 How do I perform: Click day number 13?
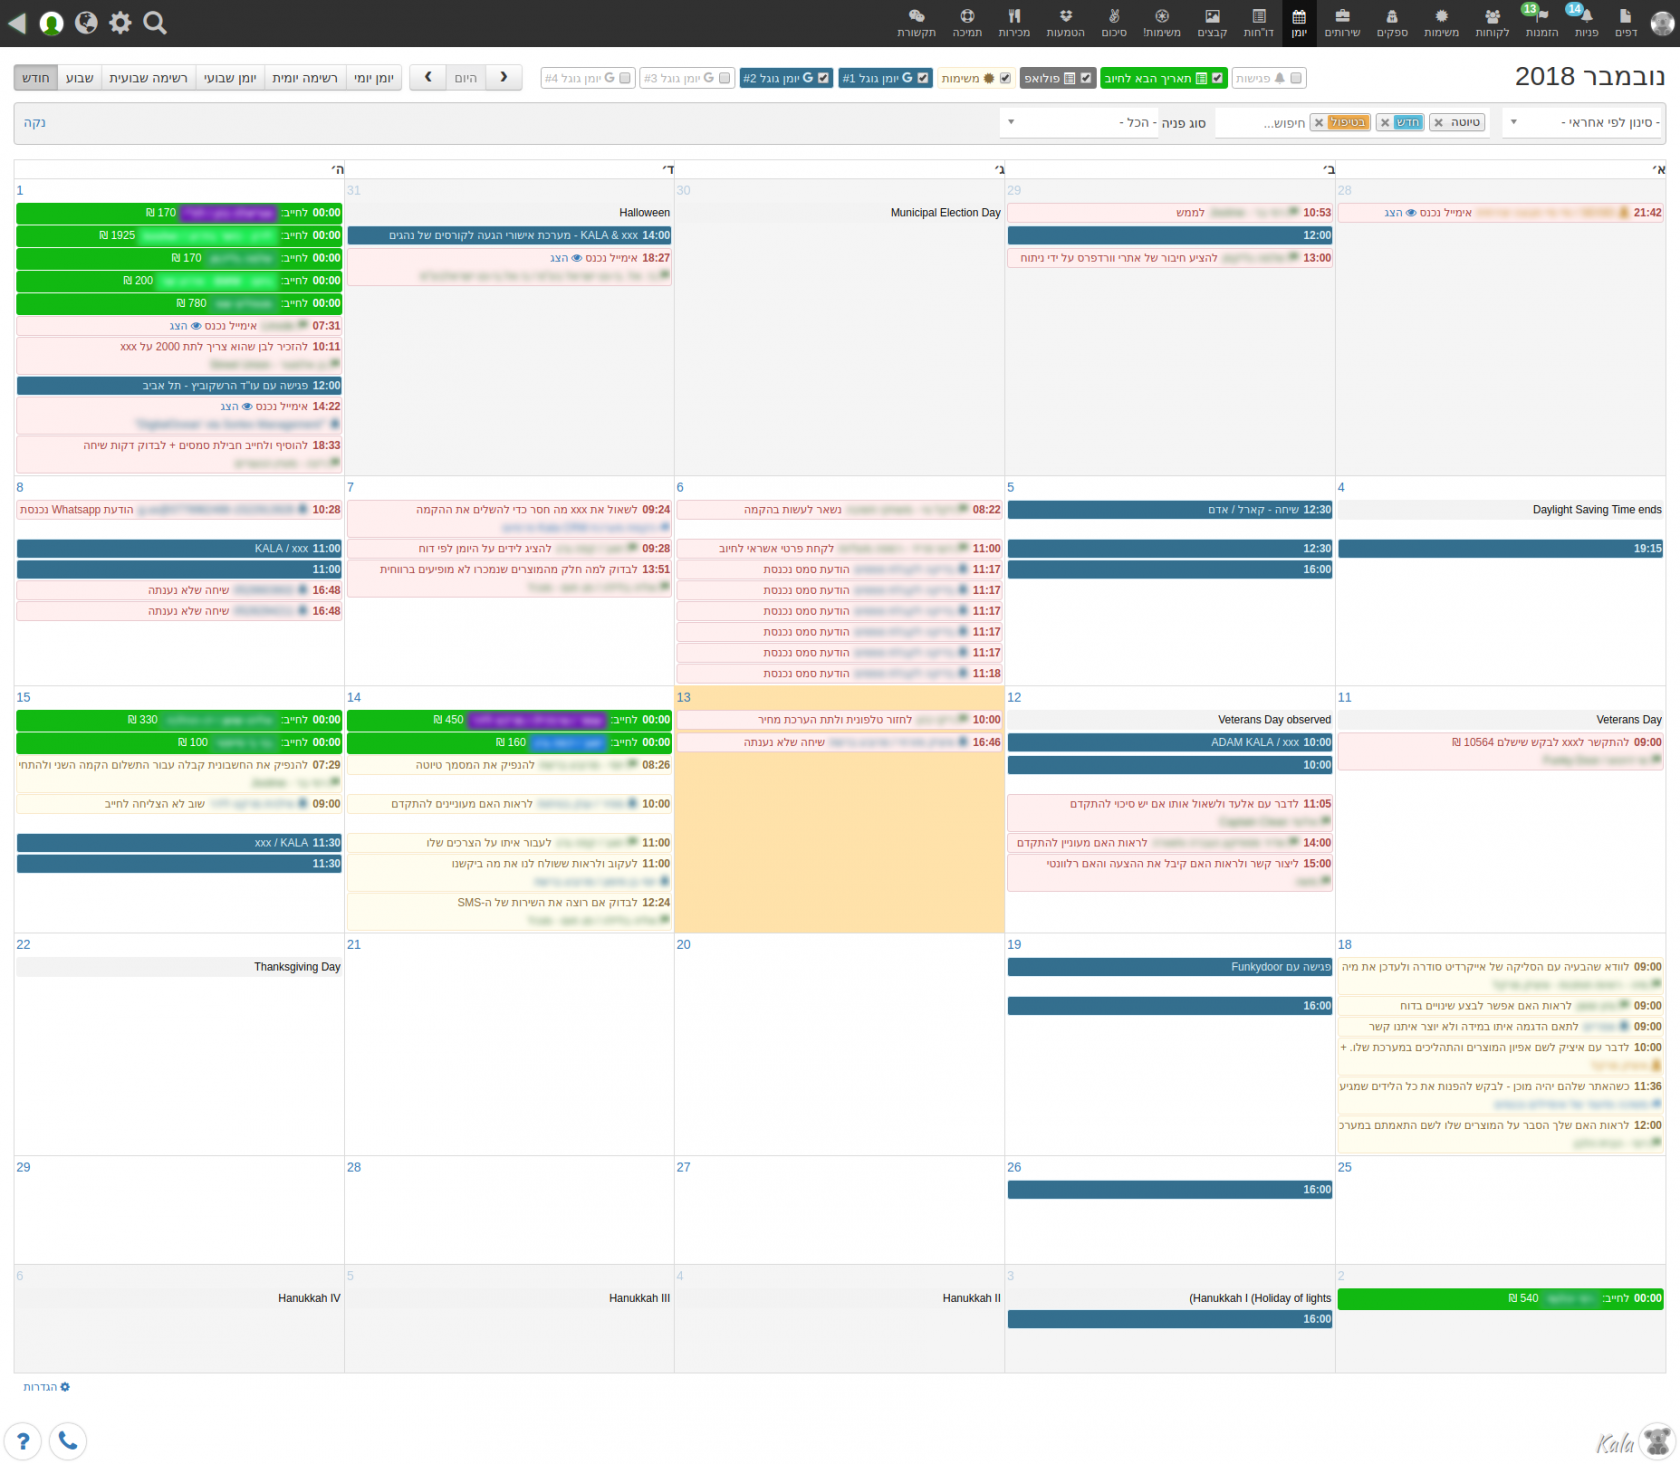tap(684, 697)
